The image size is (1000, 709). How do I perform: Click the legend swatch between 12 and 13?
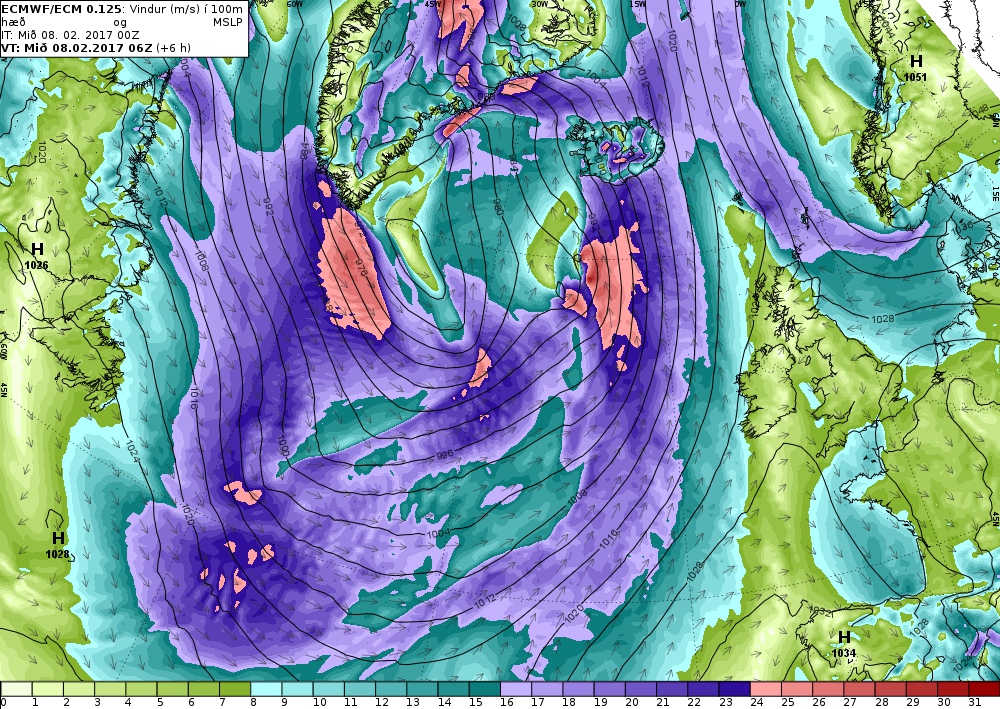(x=392, y=689)
